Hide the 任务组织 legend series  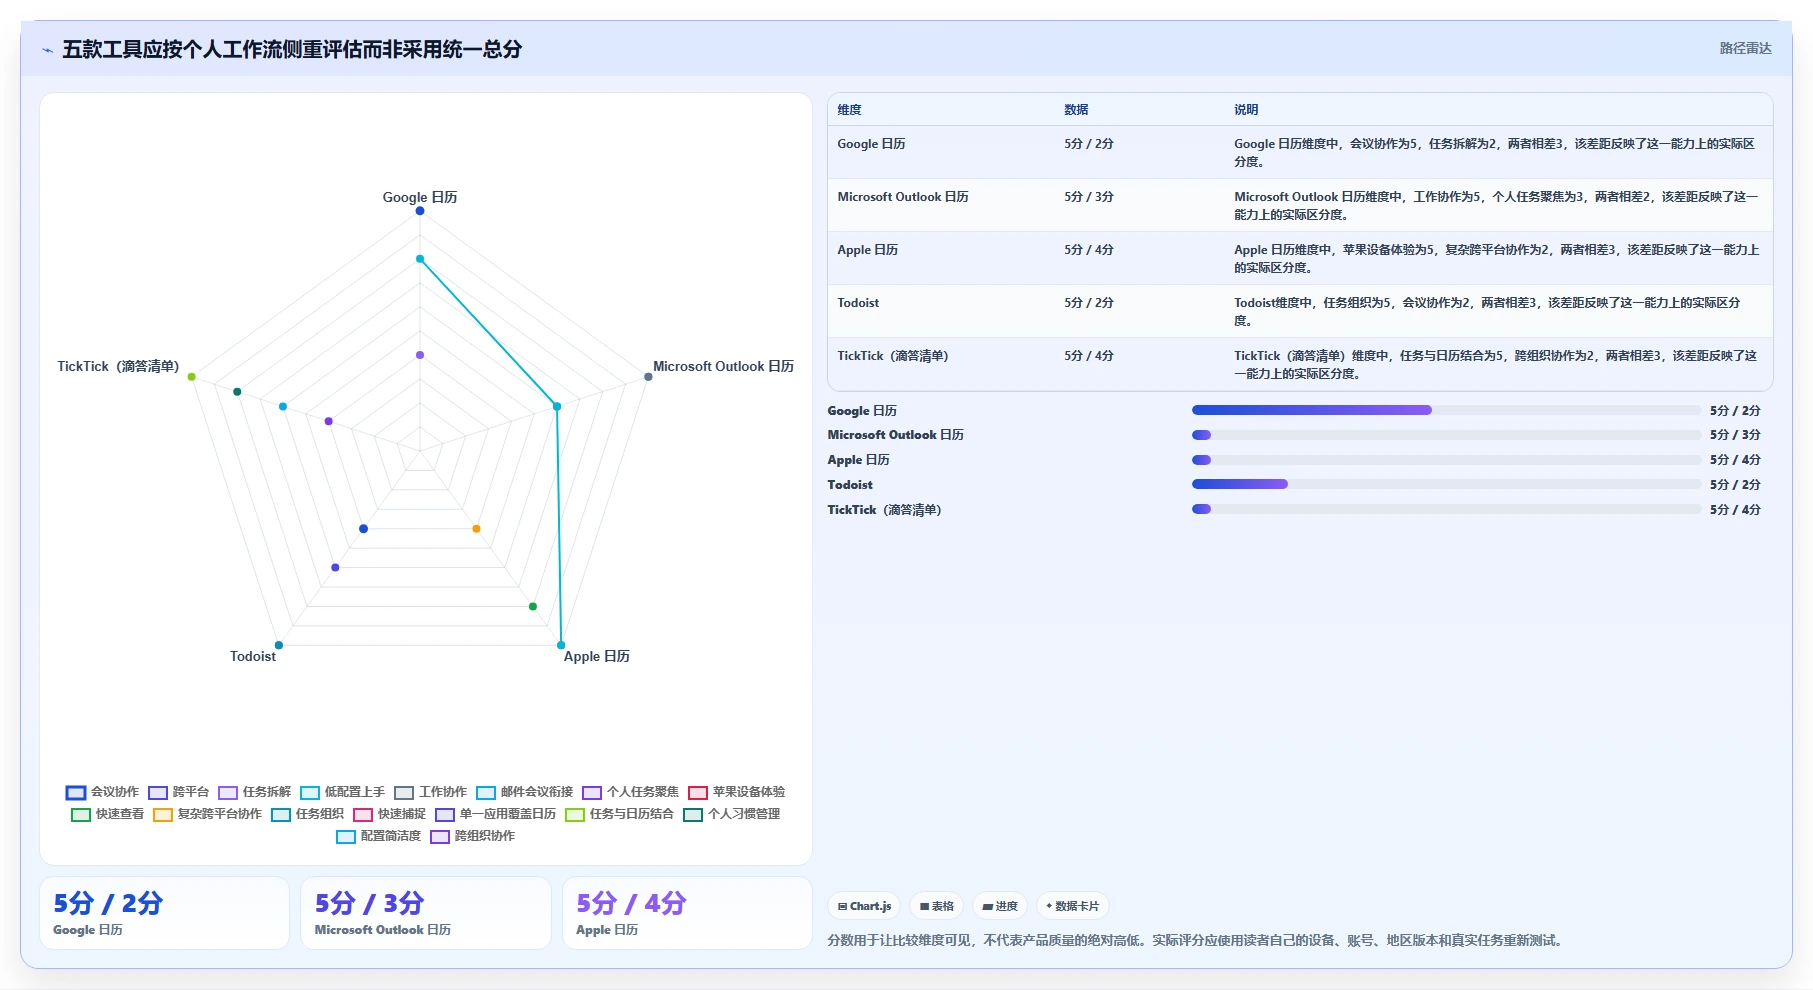pyautogui.click(x=308, y=814)
